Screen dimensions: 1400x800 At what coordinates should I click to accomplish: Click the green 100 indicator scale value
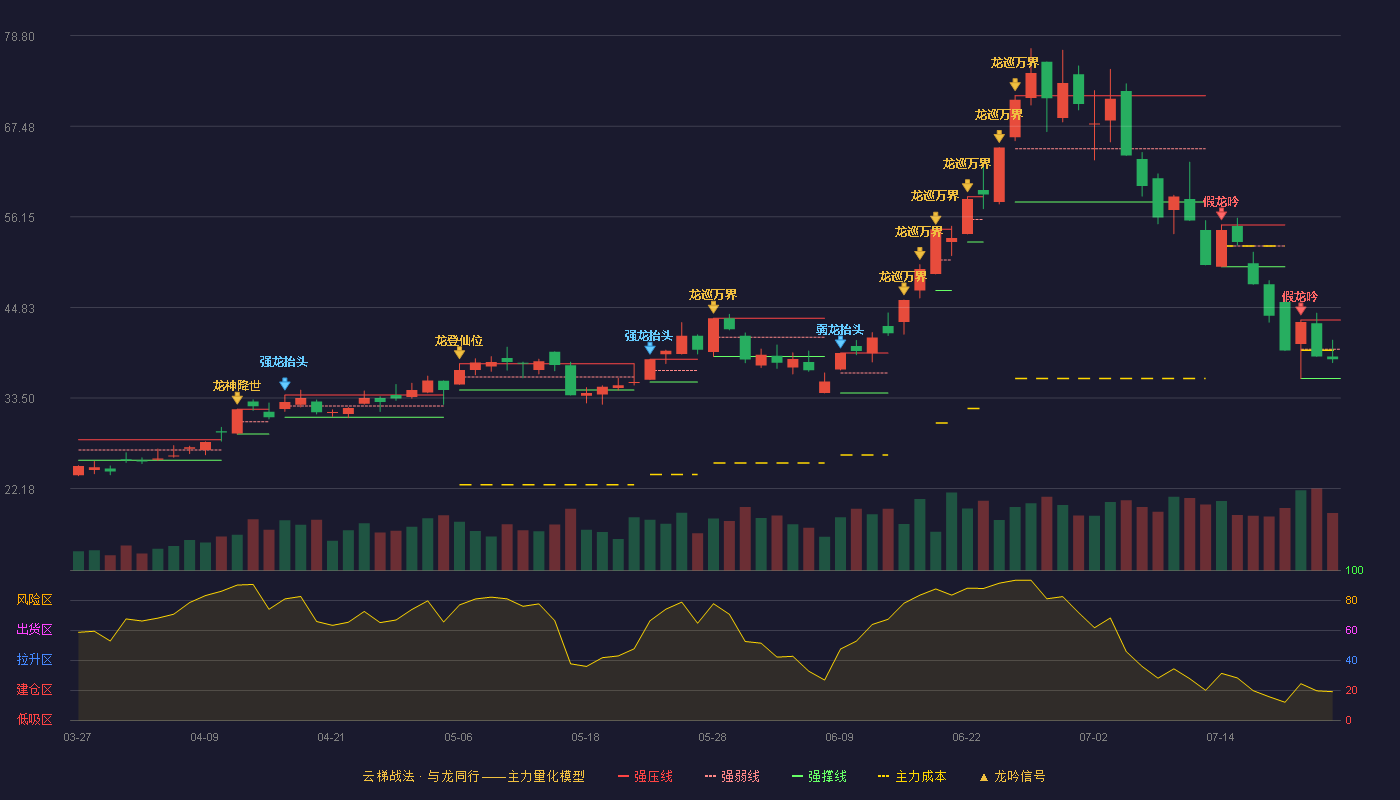pyautogui.click(x=1354, y=571)
